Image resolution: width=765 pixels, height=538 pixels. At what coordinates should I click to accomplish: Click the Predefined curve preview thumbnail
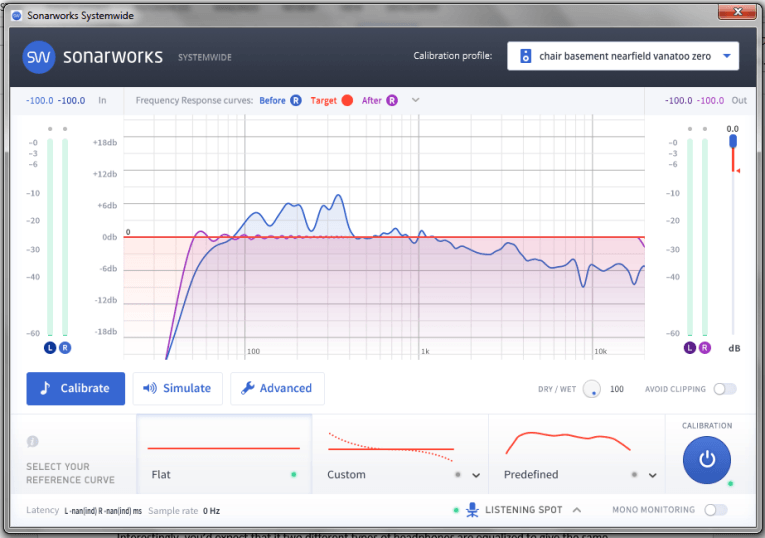tap(568, 442)
